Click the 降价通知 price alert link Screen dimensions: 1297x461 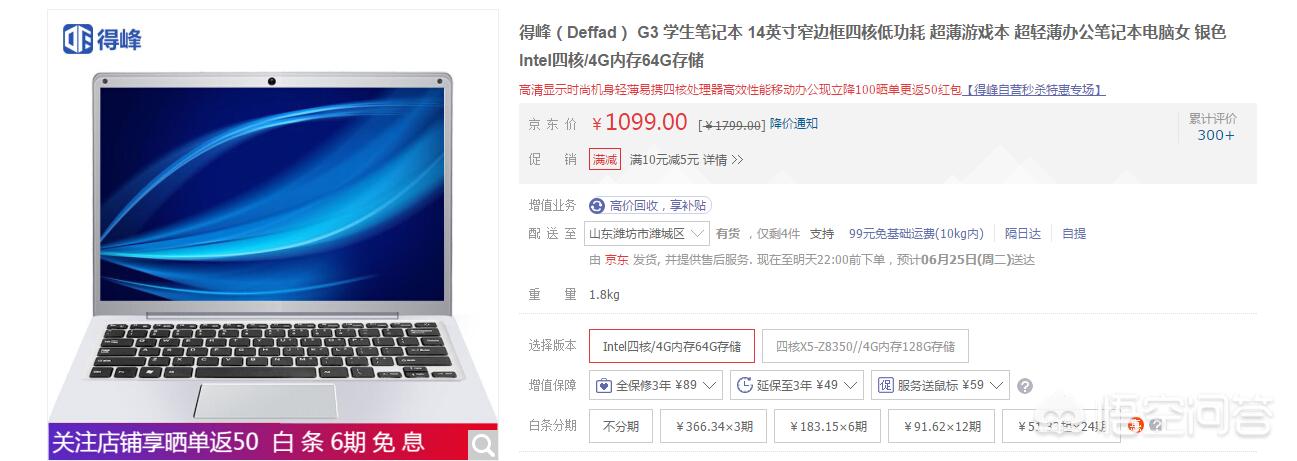794,124
